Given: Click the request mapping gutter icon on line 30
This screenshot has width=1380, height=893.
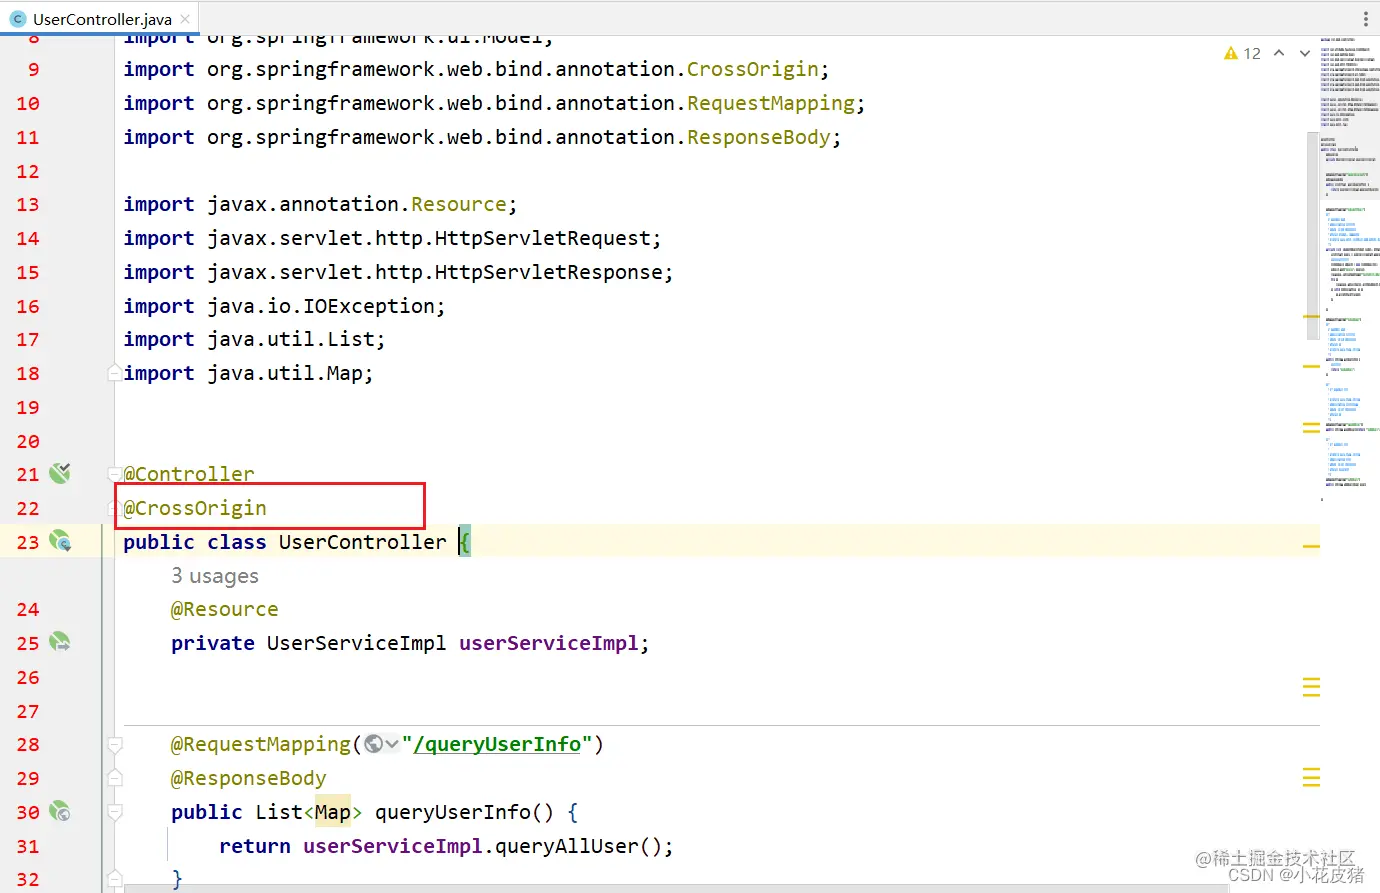Looking at the screenshot, I should 60,811.
